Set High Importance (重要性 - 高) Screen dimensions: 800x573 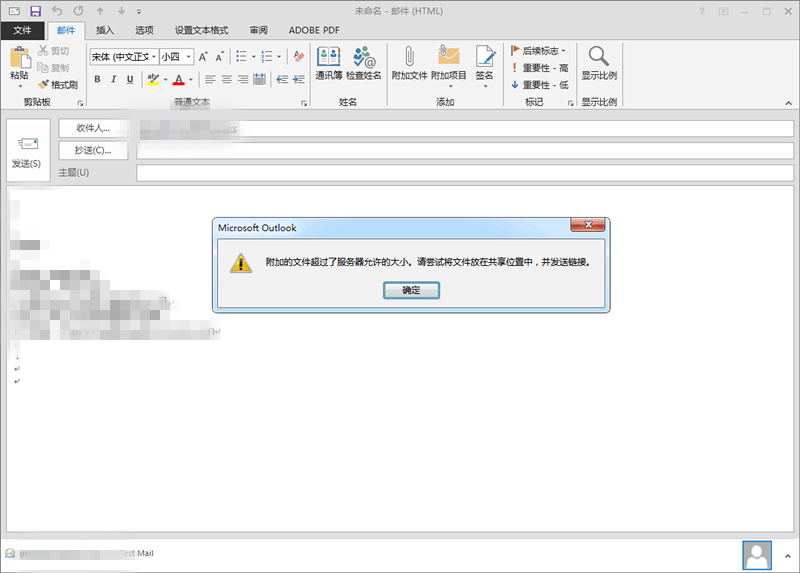click(x=540, y=67)
